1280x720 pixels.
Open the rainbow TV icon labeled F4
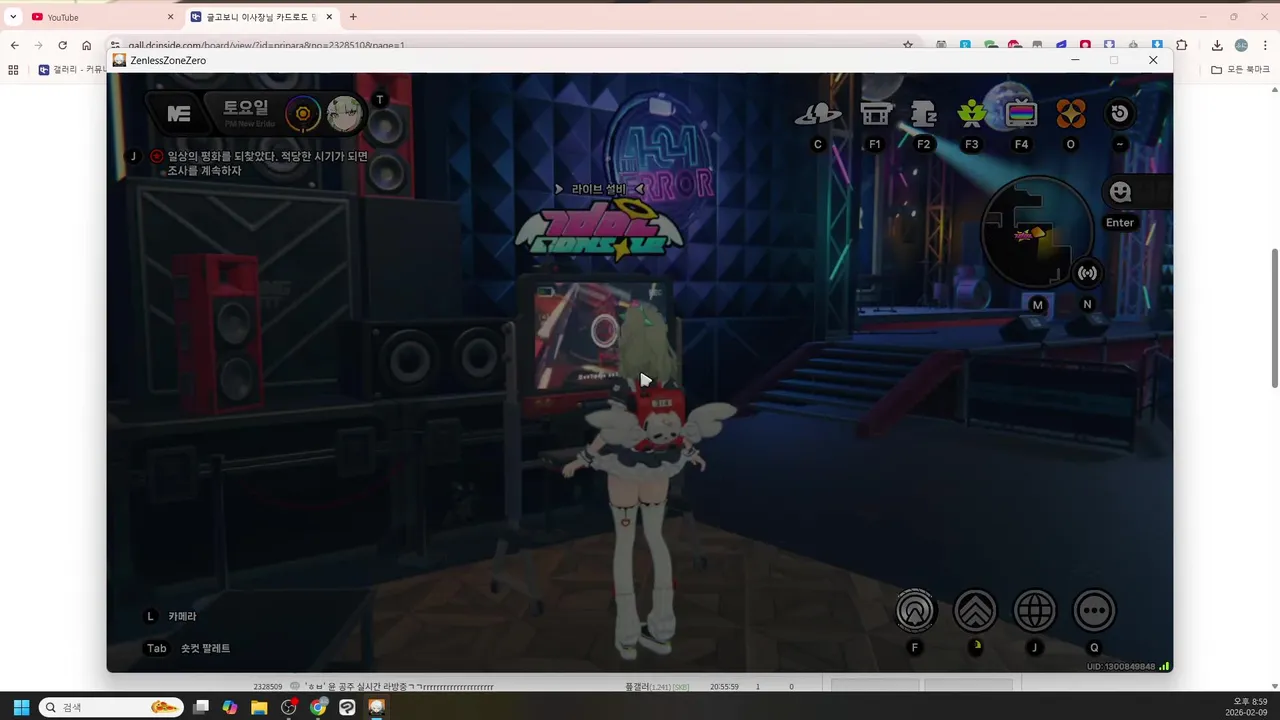click(x=1021, y=114)
